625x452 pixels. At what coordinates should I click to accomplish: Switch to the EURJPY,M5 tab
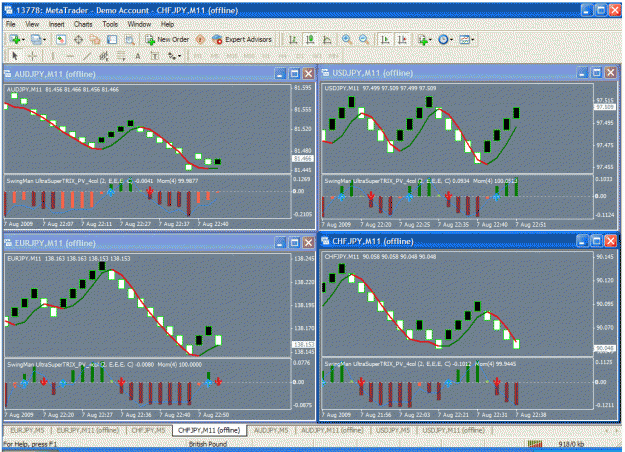[27, 430]
